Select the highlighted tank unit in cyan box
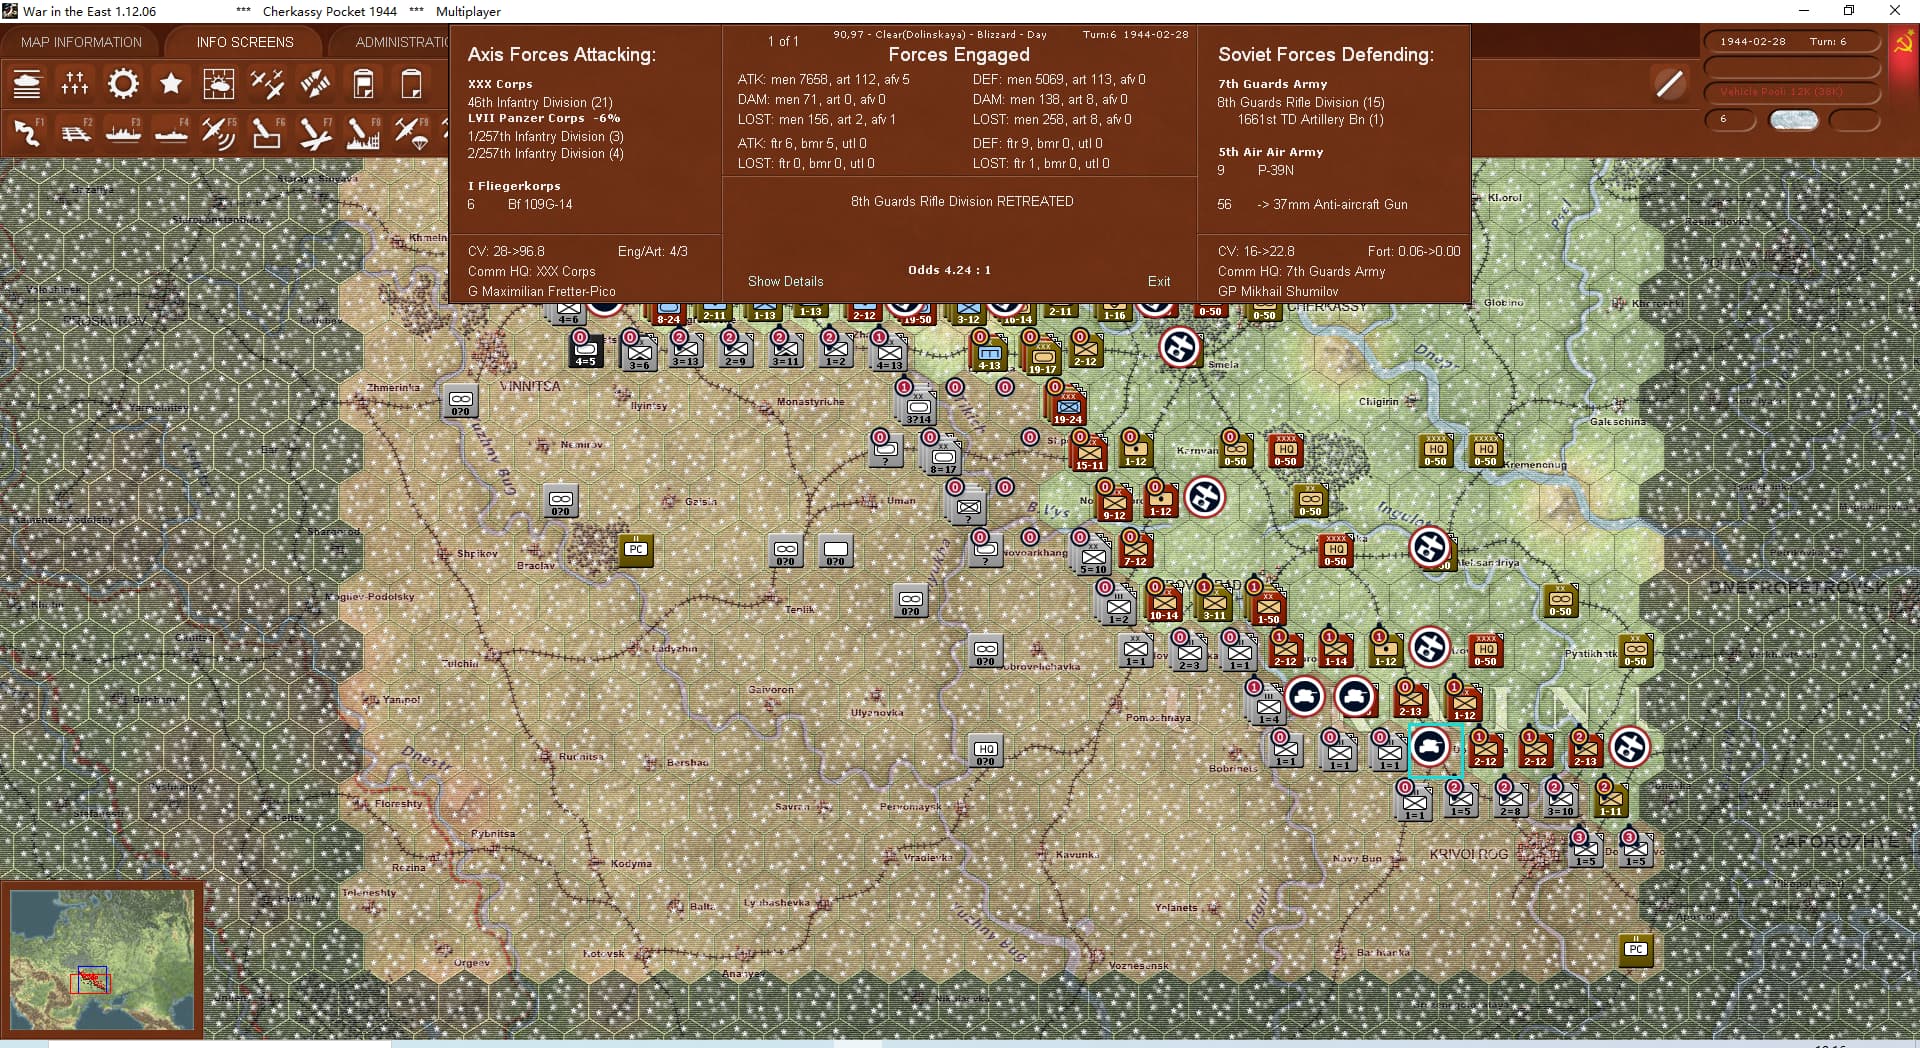The width and height of the screenshot is (1920, 1048). 1430,748
